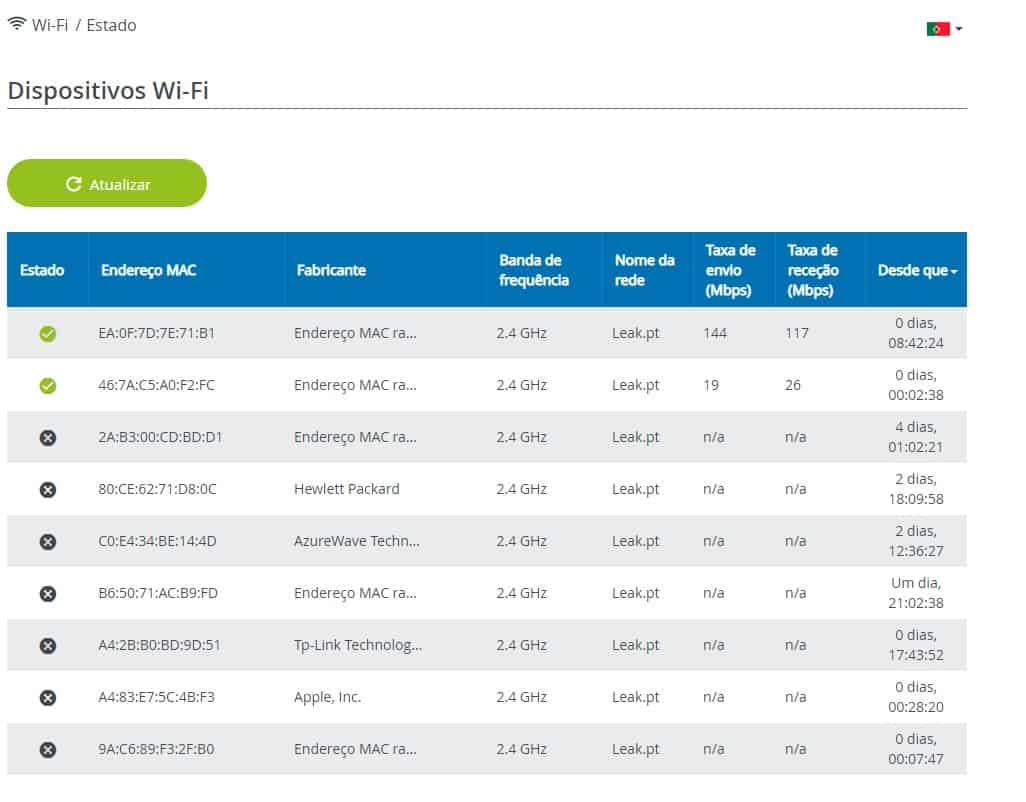The width and height of the screenshot is (1026, 802).
Task: Click disconnected status icon for Tp-Link device
Action: tap(47, 646)
